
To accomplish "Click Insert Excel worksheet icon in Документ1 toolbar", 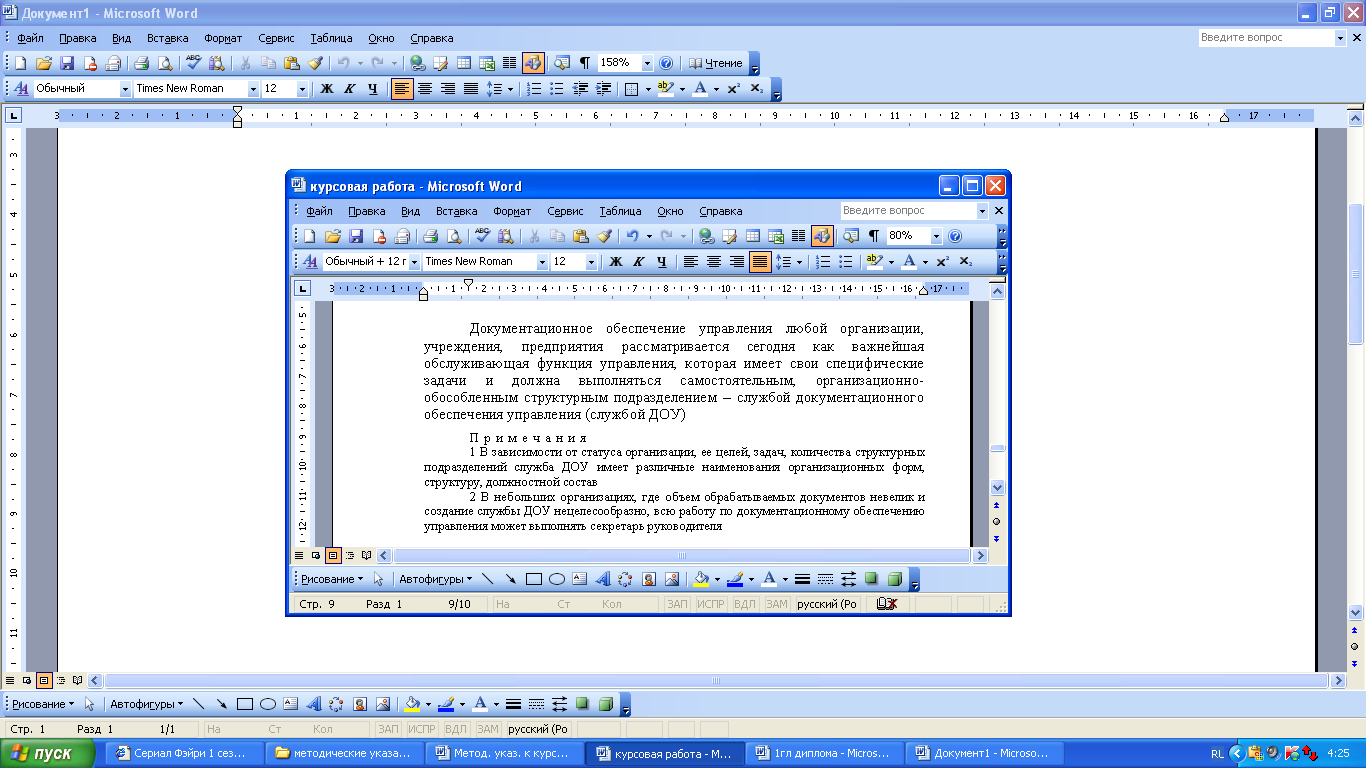I will (487, 63).
